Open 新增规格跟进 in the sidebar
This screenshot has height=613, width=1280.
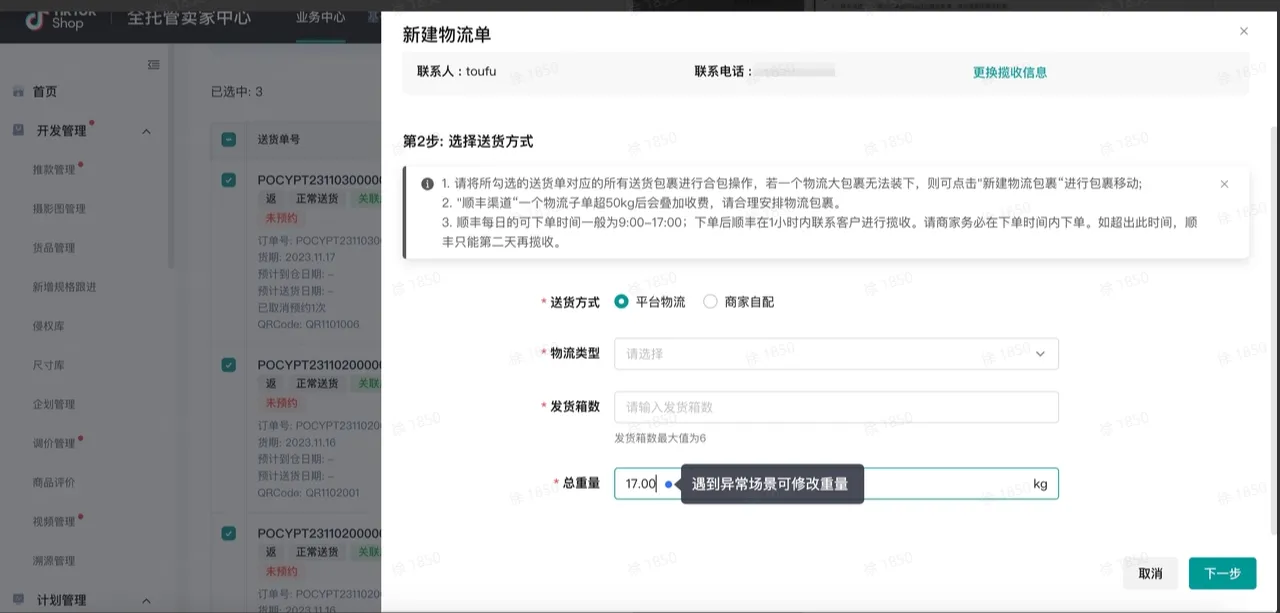point(64,287)
